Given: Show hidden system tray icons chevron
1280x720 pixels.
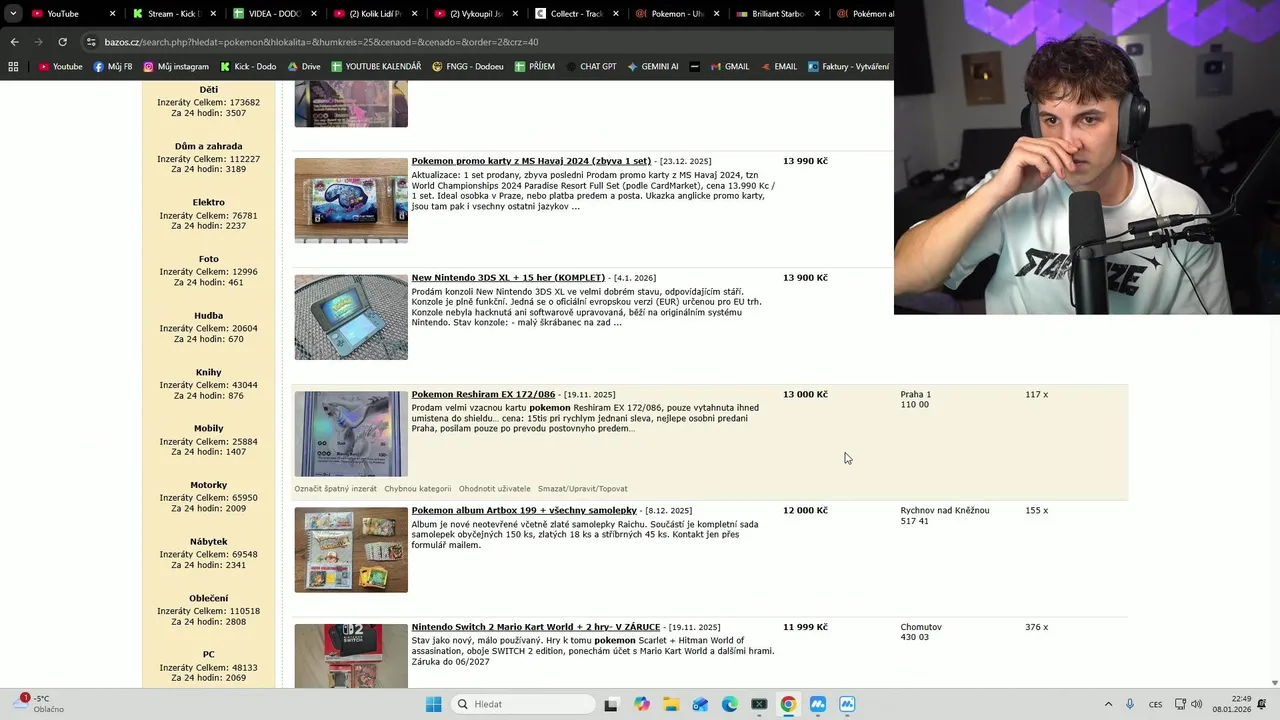Looking at the screenshot, I should coord(1108,704).
